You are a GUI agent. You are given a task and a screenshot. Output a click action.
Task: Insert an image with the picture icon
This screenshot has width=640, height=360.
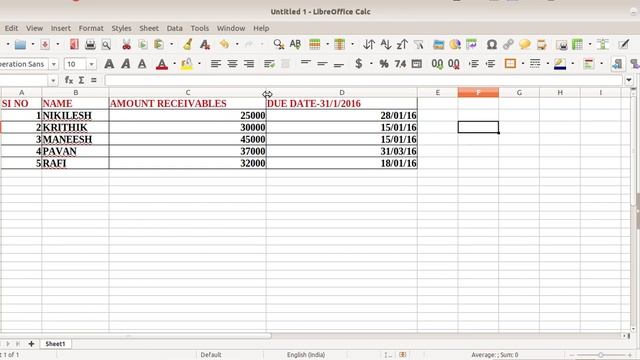click(439, 44)
